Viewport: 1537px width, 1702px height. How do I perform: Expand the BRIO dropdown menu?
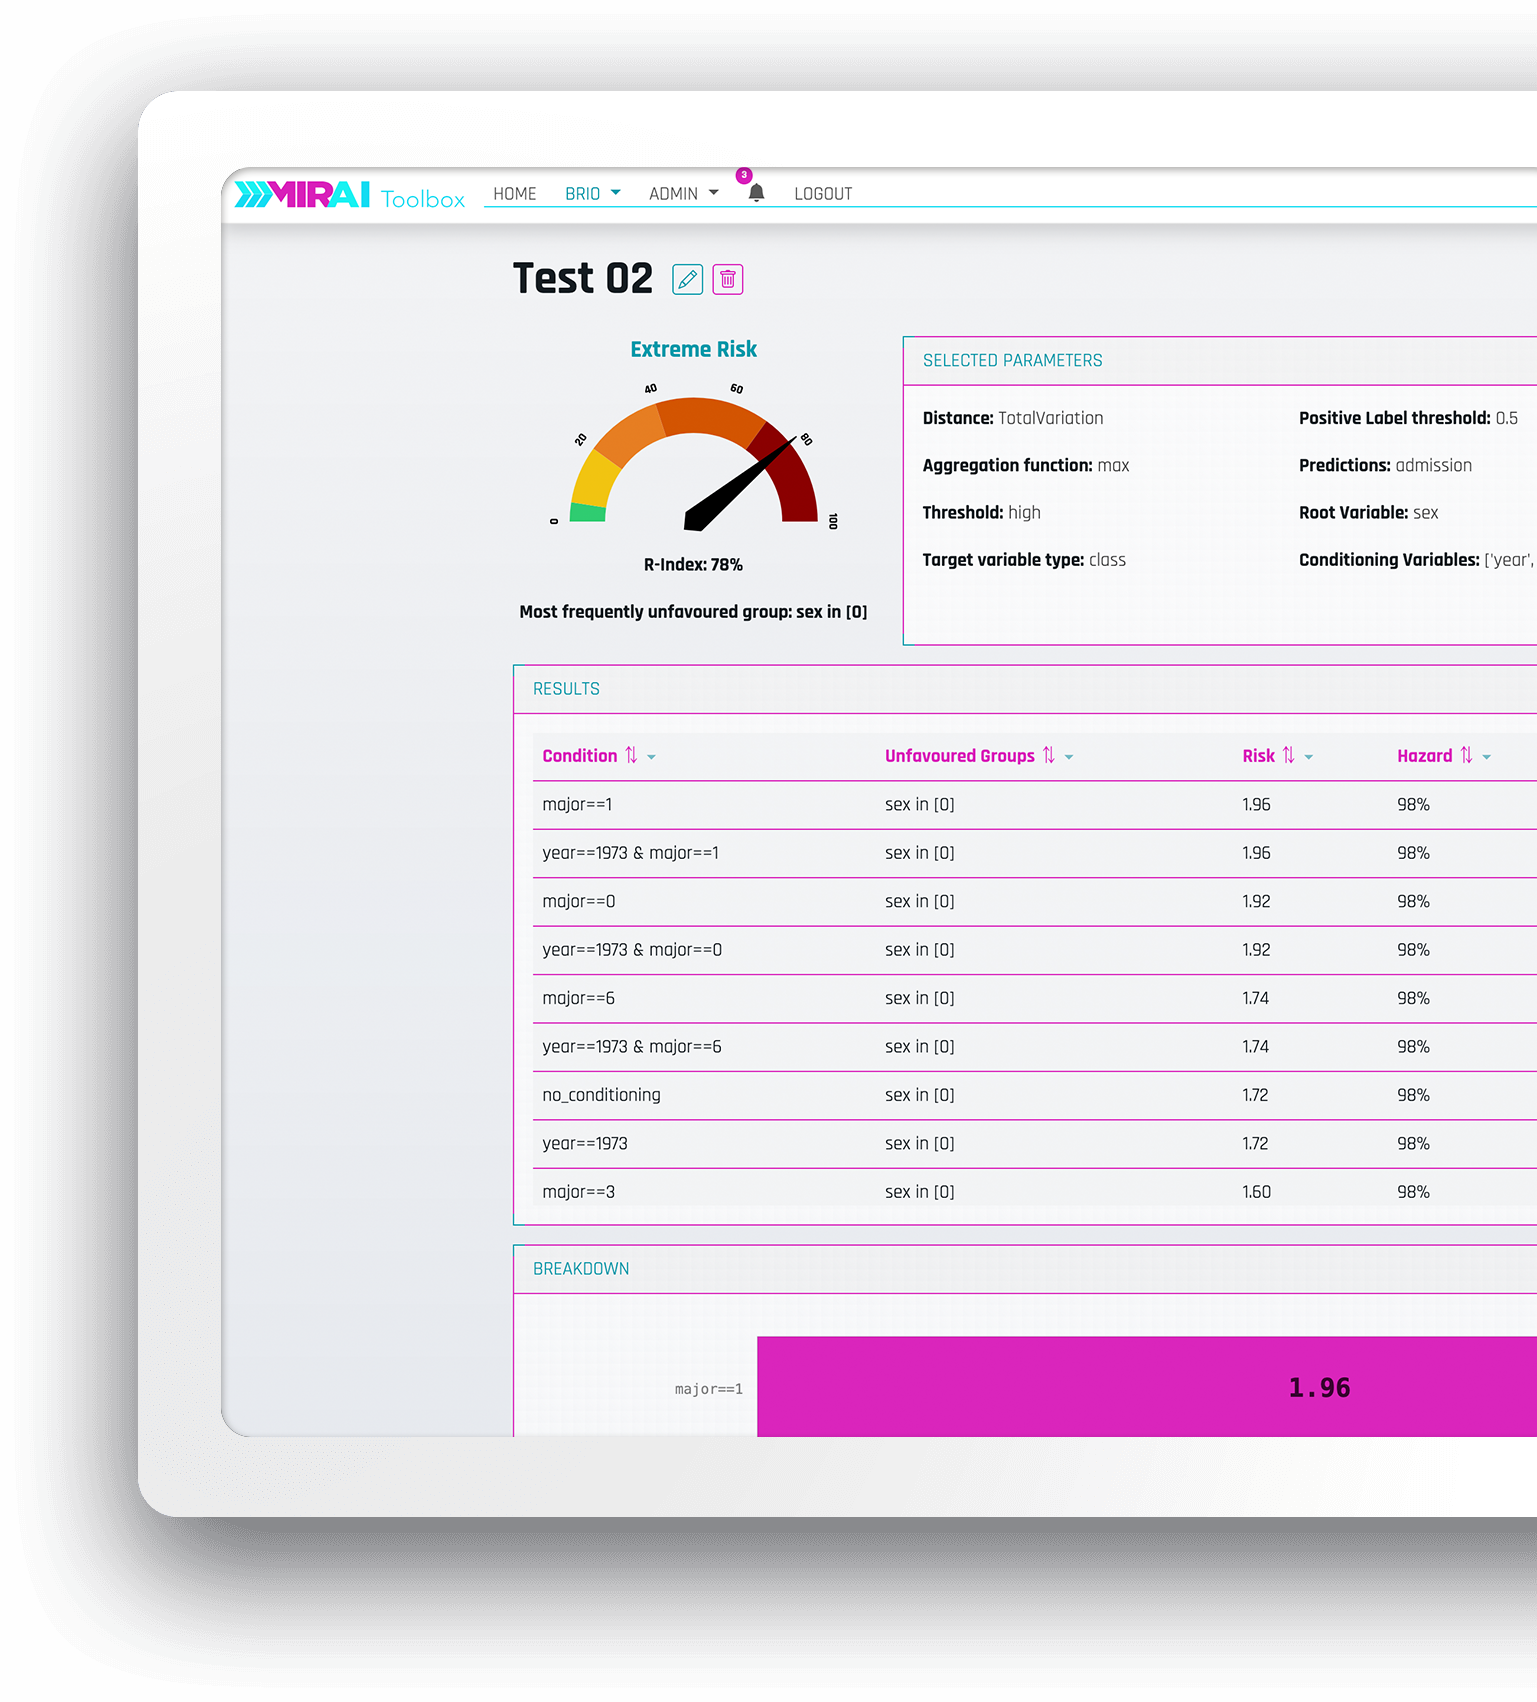tap(593, 194)
